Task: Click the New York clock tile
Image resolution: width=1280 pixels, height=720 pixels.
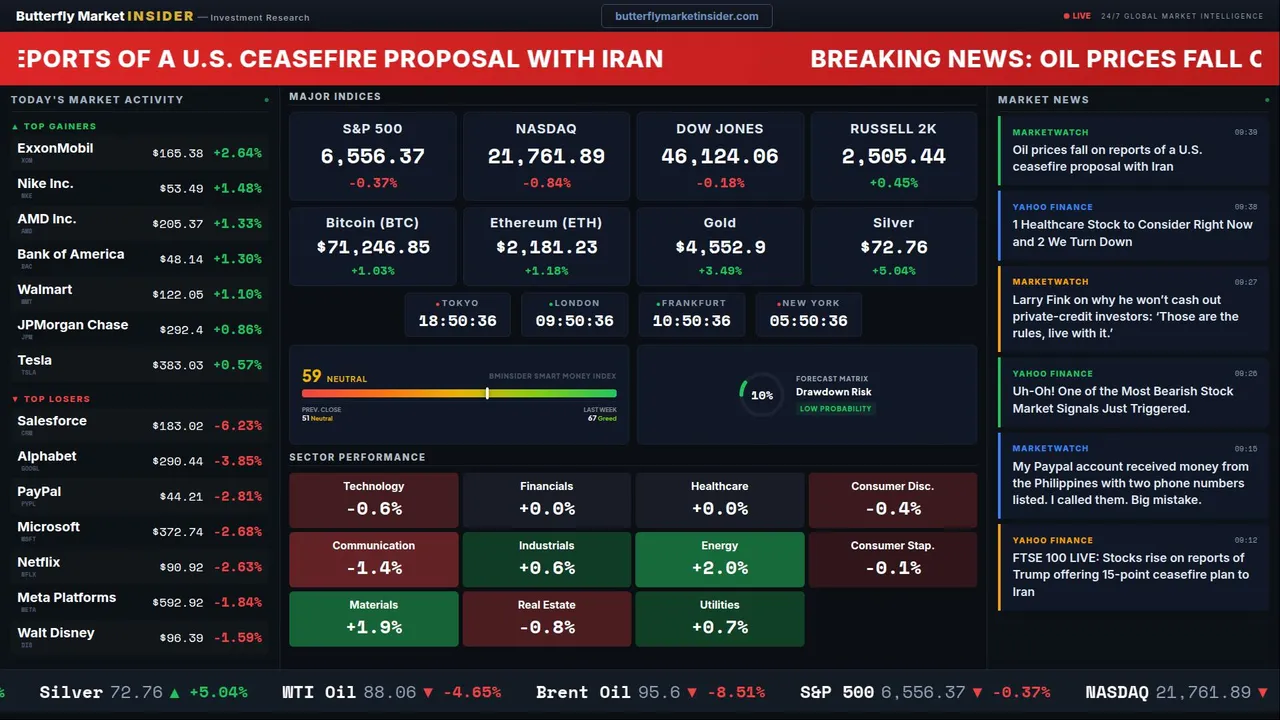Action: tap(808, 314)
